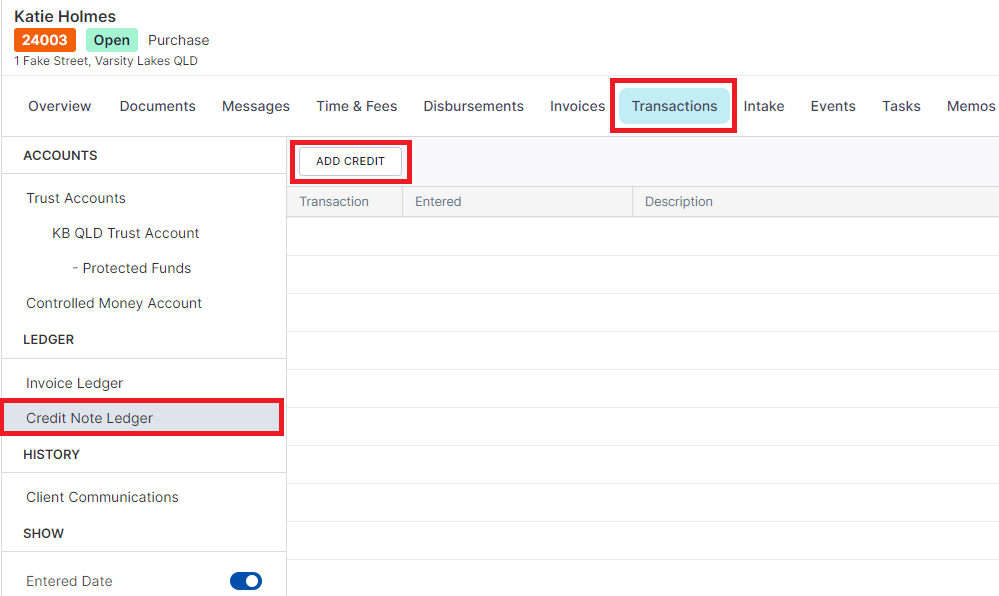This screenshot has height=596, width=999.
Task: Click the SHOW section heading
Action: click(x=43, y=534)
